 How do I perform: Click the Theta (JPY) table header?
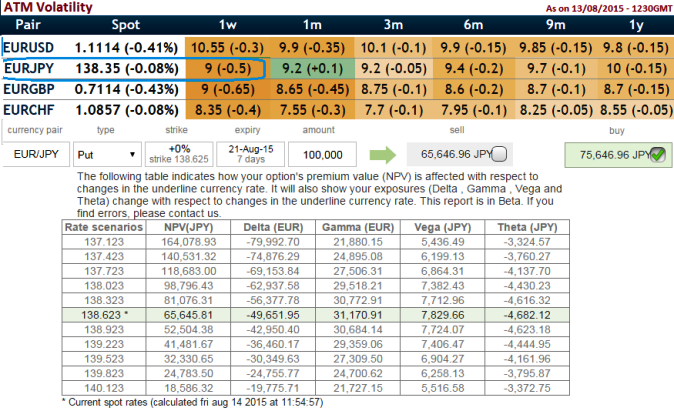pyautogui.click(x=527, y=227)
